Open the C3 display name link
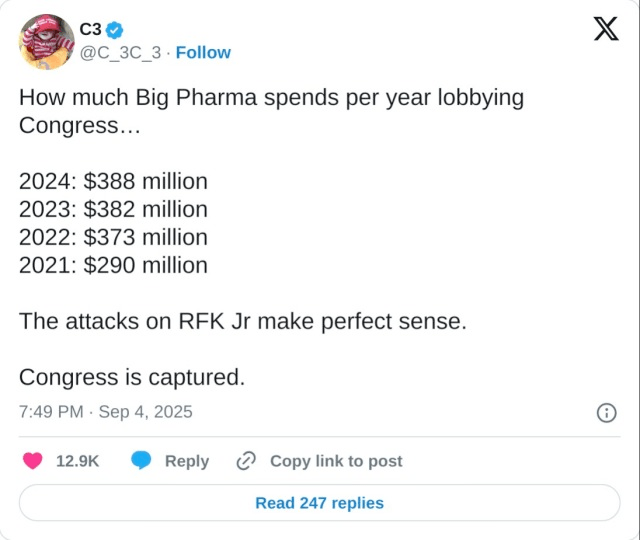640x540 pixels. [x=90, y=30]
